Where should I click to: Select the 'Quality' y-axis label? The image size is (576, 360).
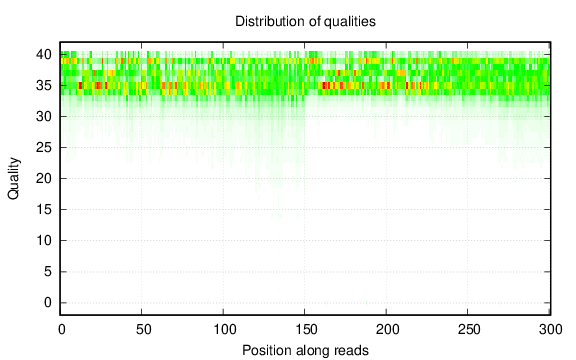tap(13, 179)
